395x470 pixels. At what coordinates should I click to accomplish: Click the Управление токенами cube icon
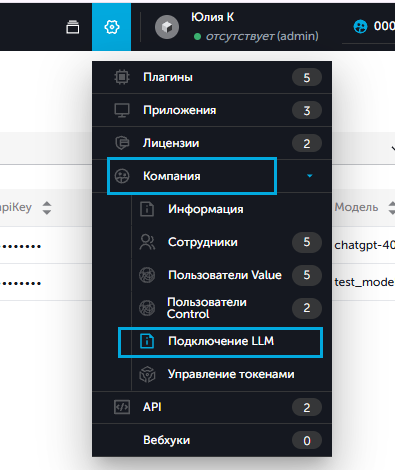pyautogui.click(x=147, y=374)
